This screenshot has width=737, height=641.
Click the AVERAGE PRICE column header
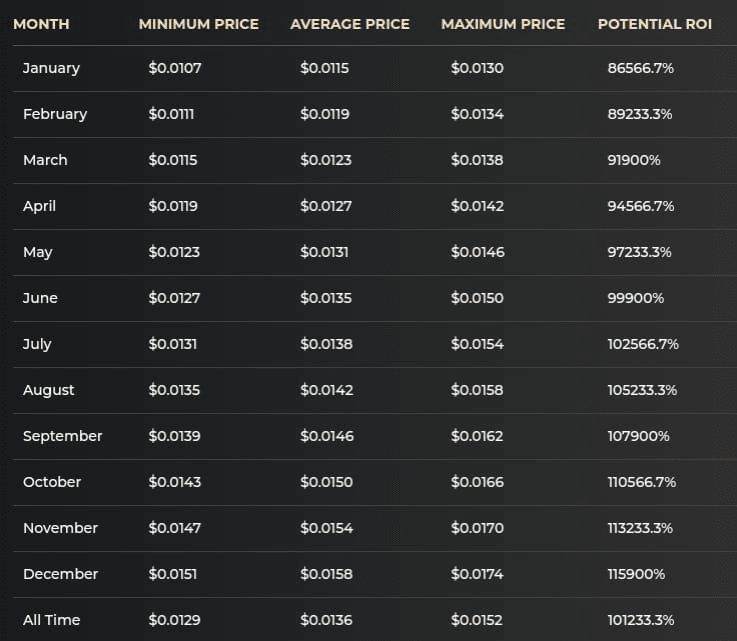click(350, 23)
